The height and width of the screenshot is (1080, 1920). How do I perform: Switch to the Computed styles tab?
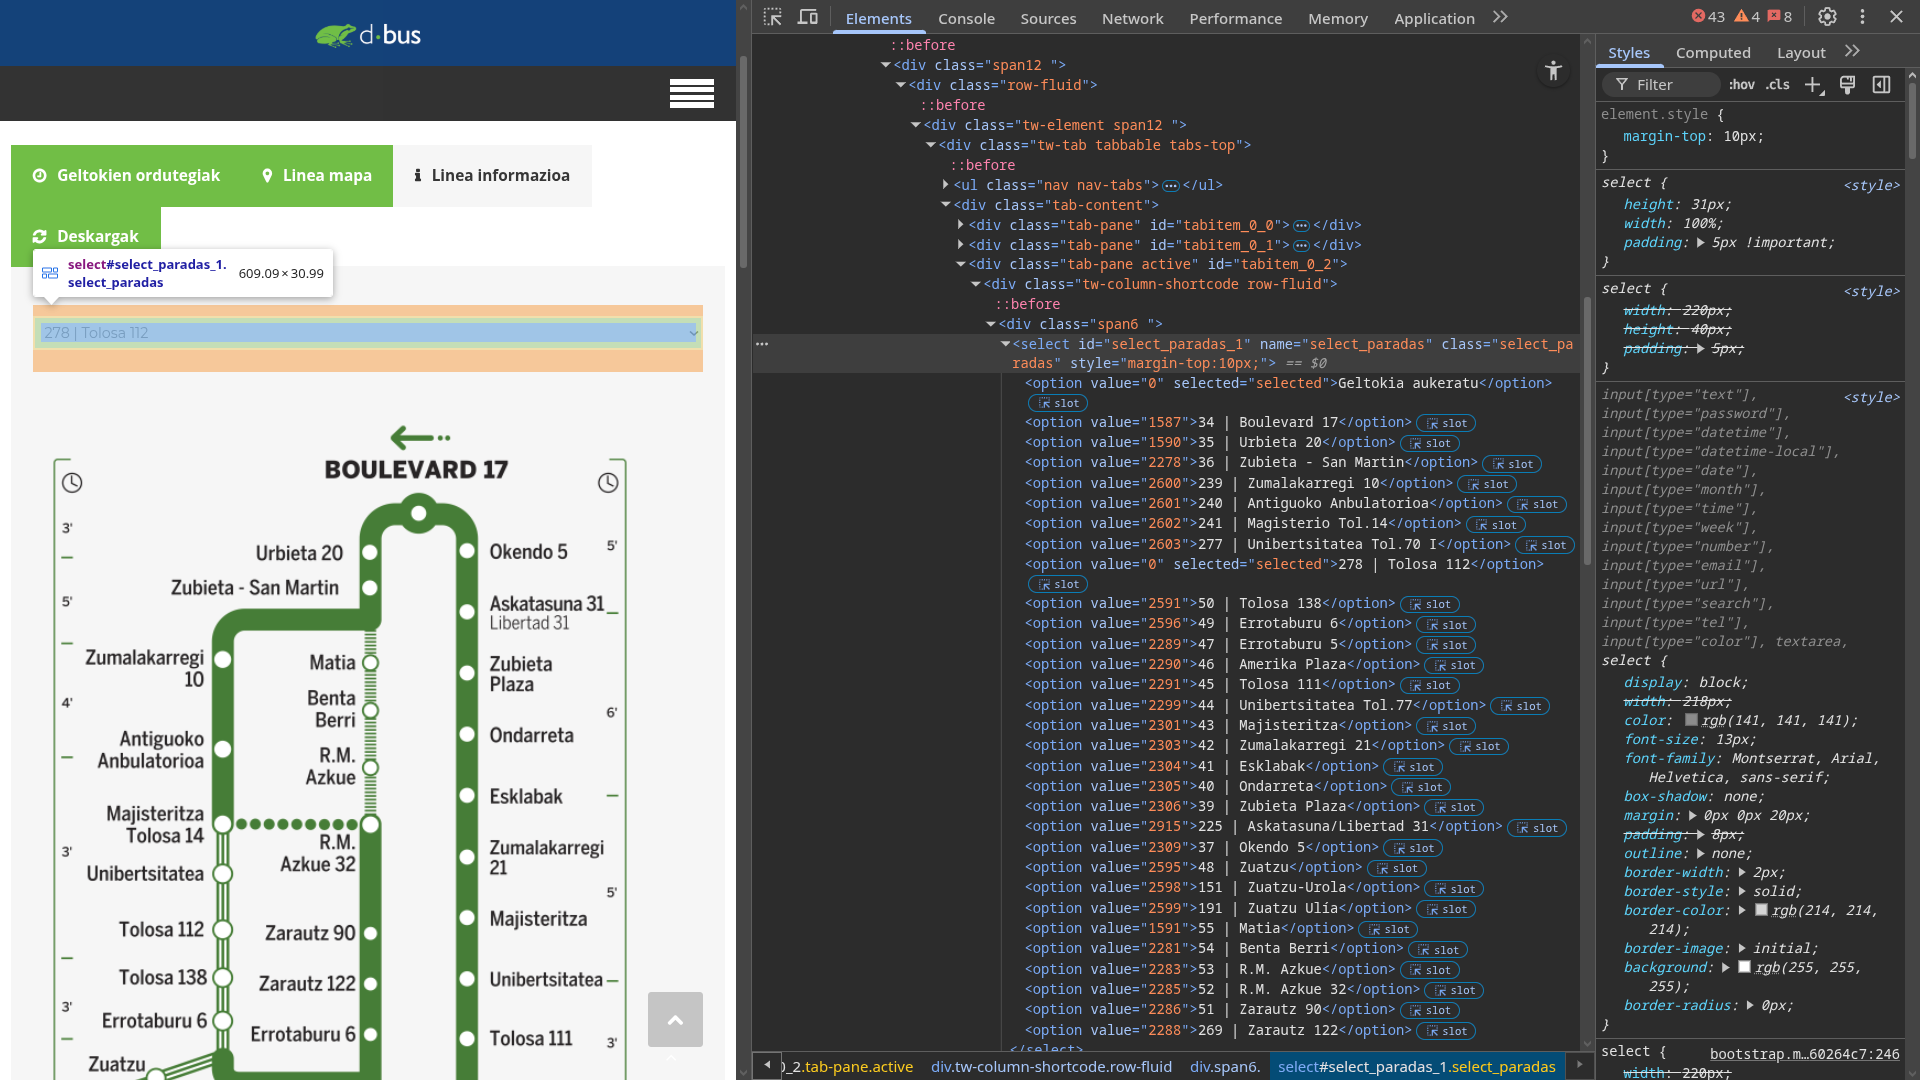pyautogui.click(x=1713, y=52)
